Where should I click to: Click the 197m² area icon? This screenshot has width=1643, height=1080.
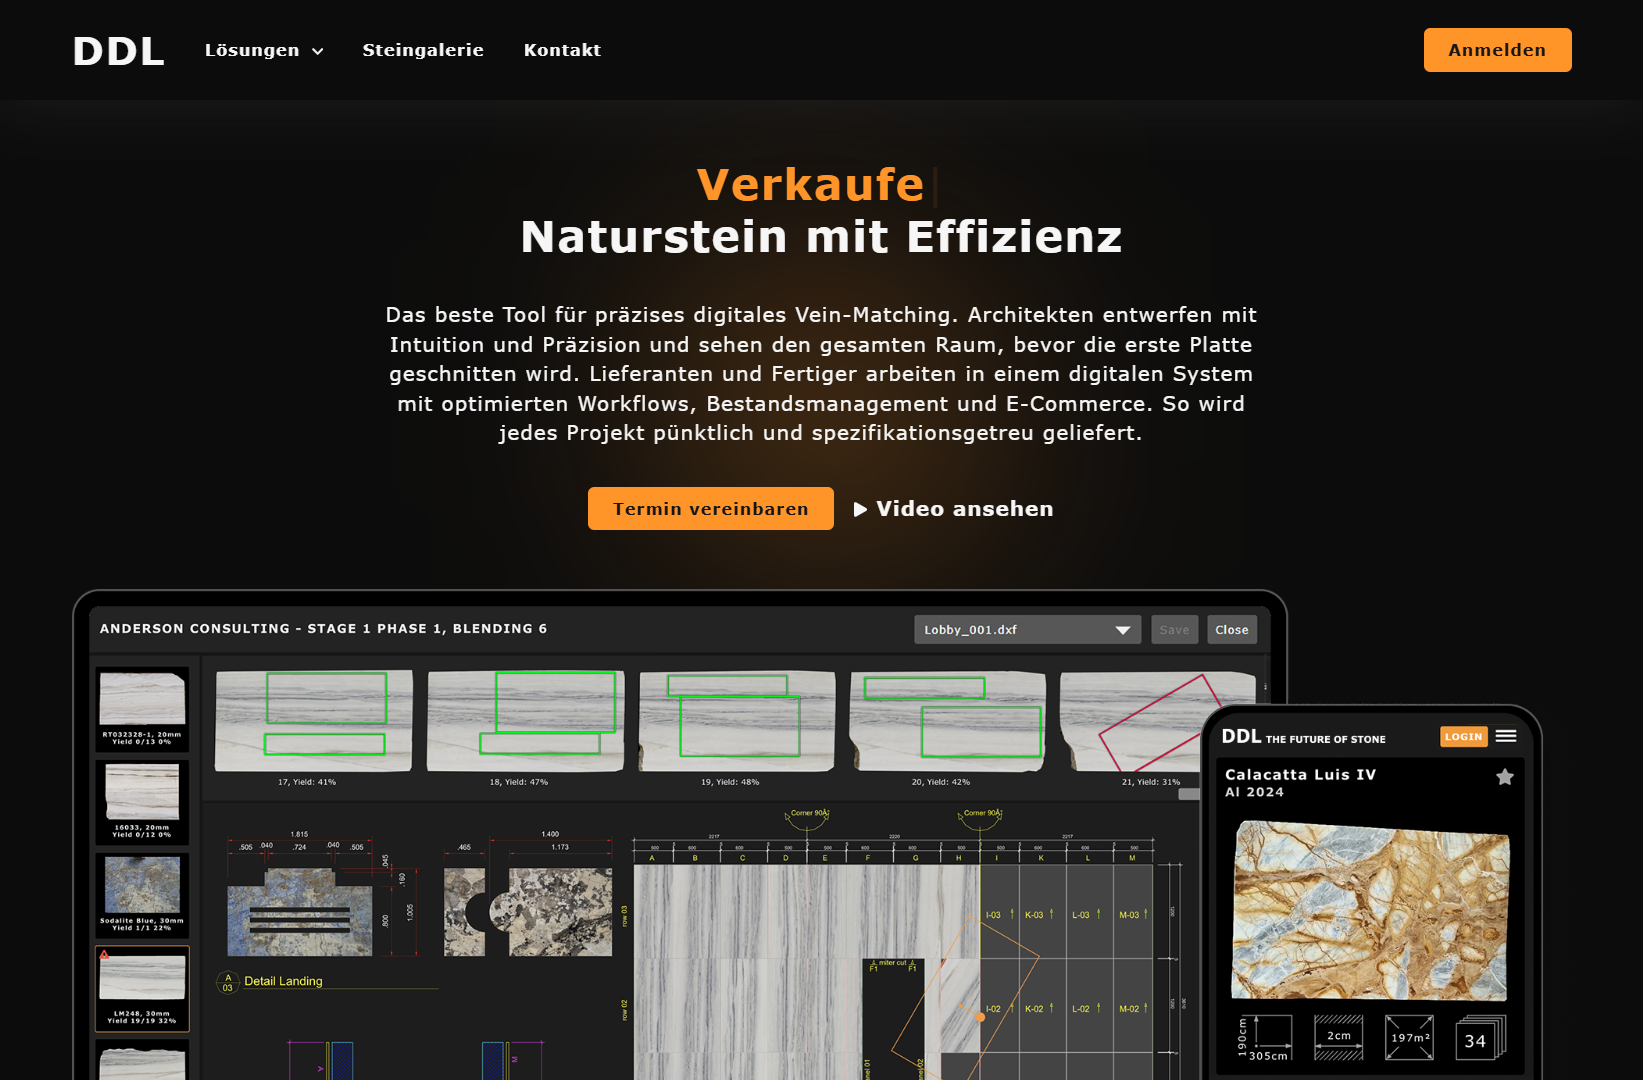pos(1410,1037)
